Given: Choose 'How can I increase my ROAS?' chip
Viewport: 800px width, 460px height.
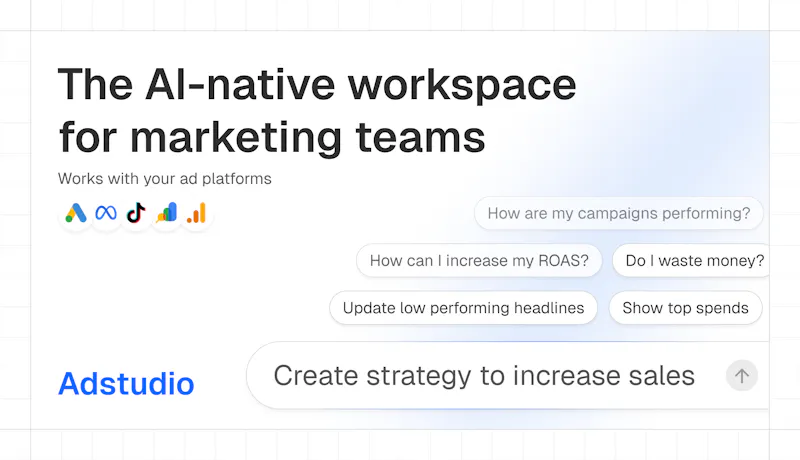Looking at the screenshot, I should 479,261.
